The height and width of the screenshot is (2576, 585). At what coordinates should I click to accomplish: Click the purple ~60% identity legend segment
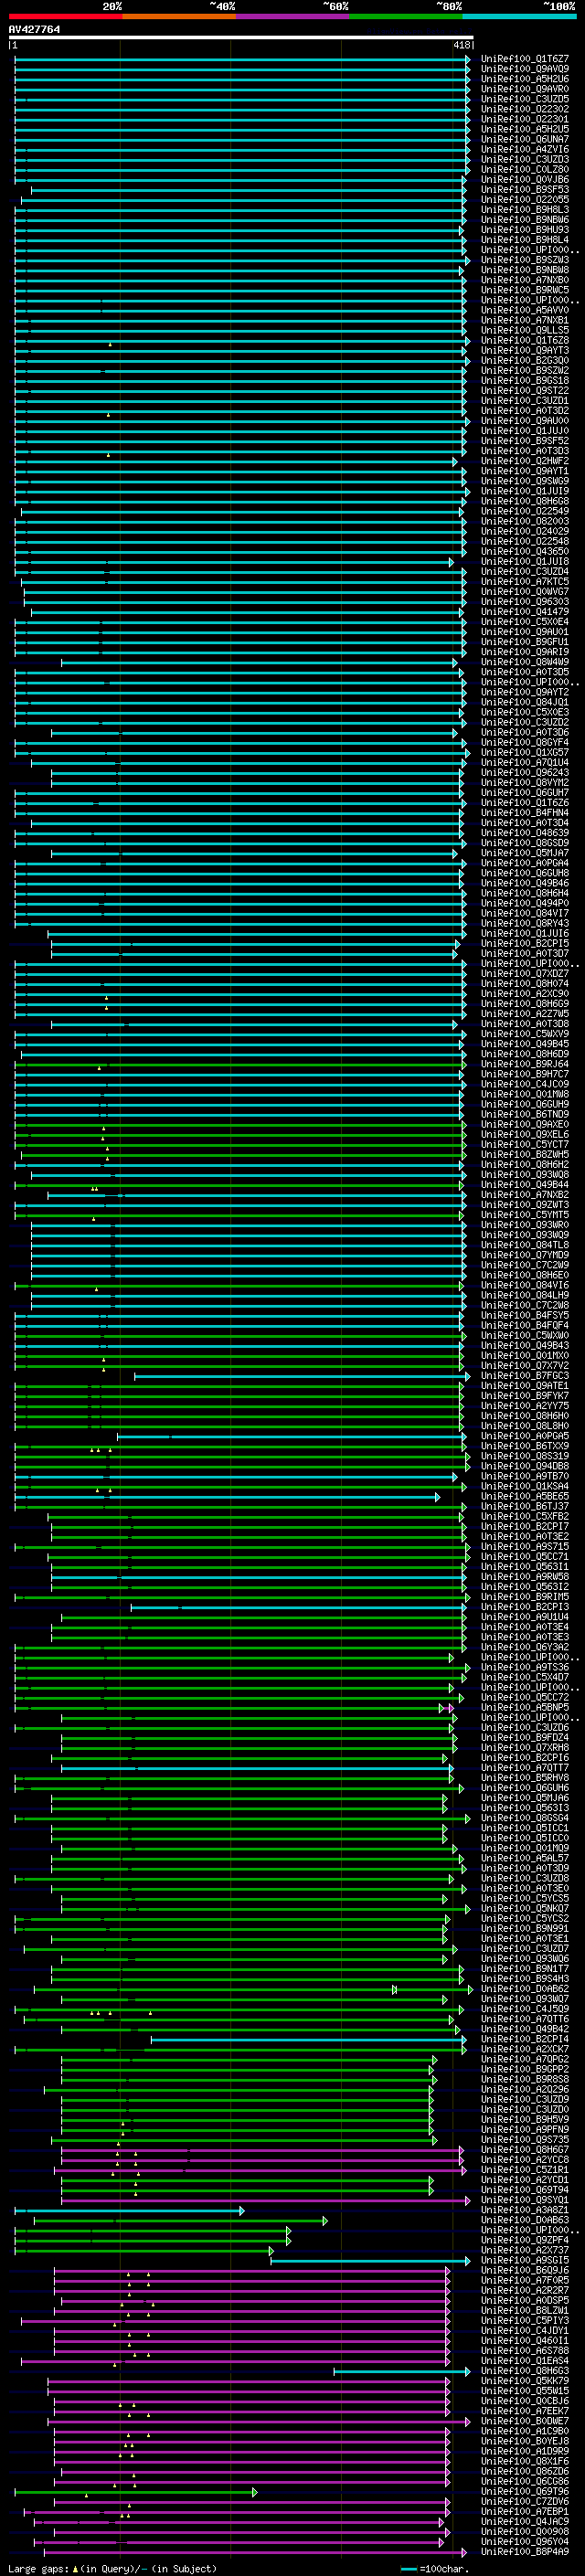292,17
